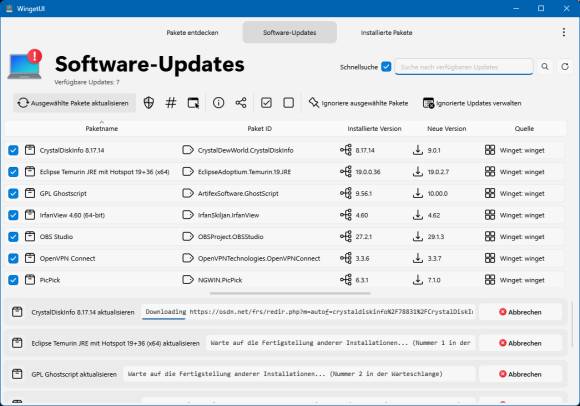Focus the update search input field
This screenshot has width=580, height=406.
point(464,67)
